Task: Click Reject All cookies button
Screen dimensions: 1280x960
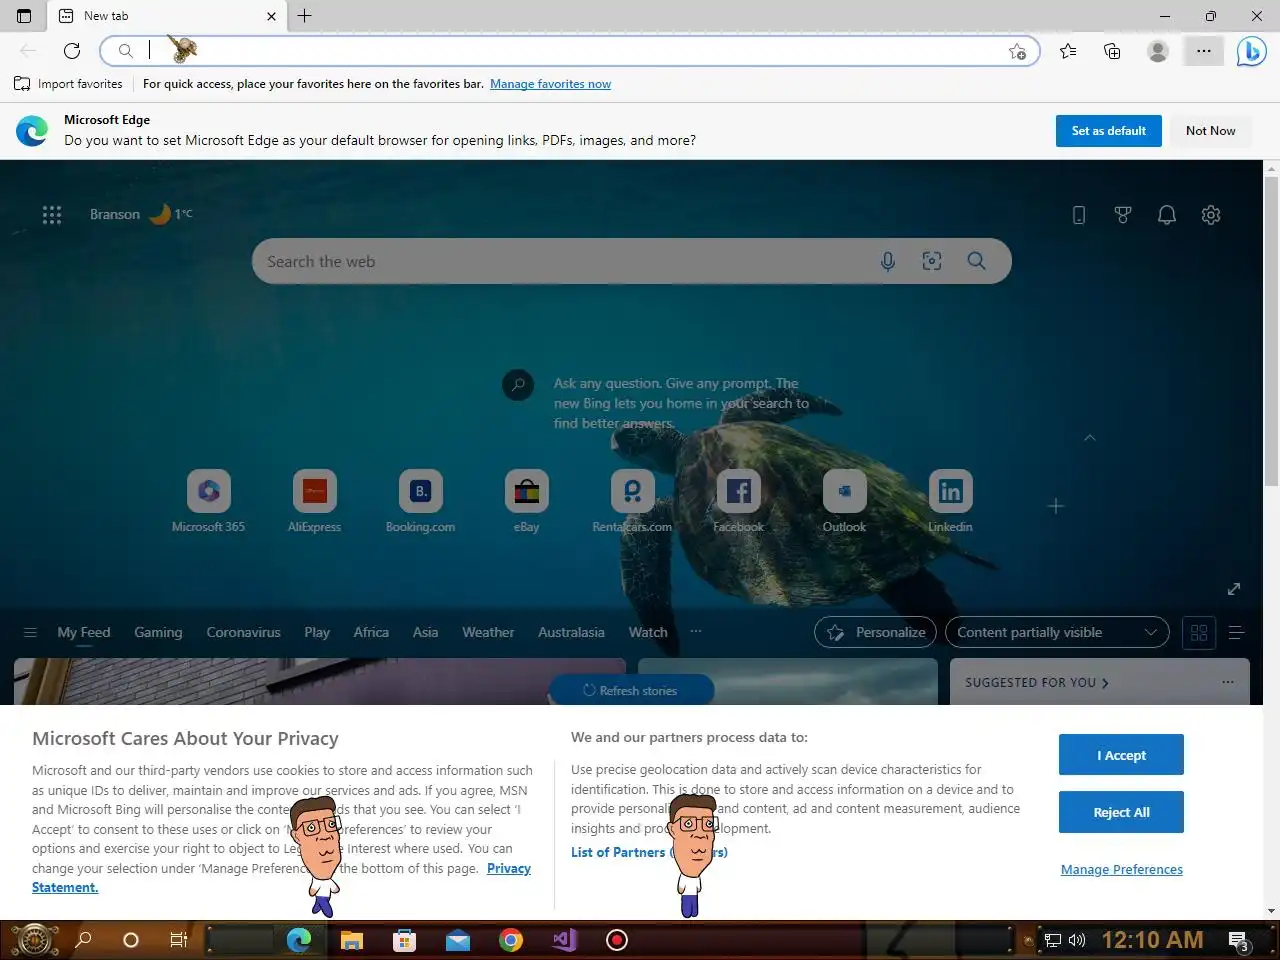Action: pyautogui.click(x=1121, y=812)
